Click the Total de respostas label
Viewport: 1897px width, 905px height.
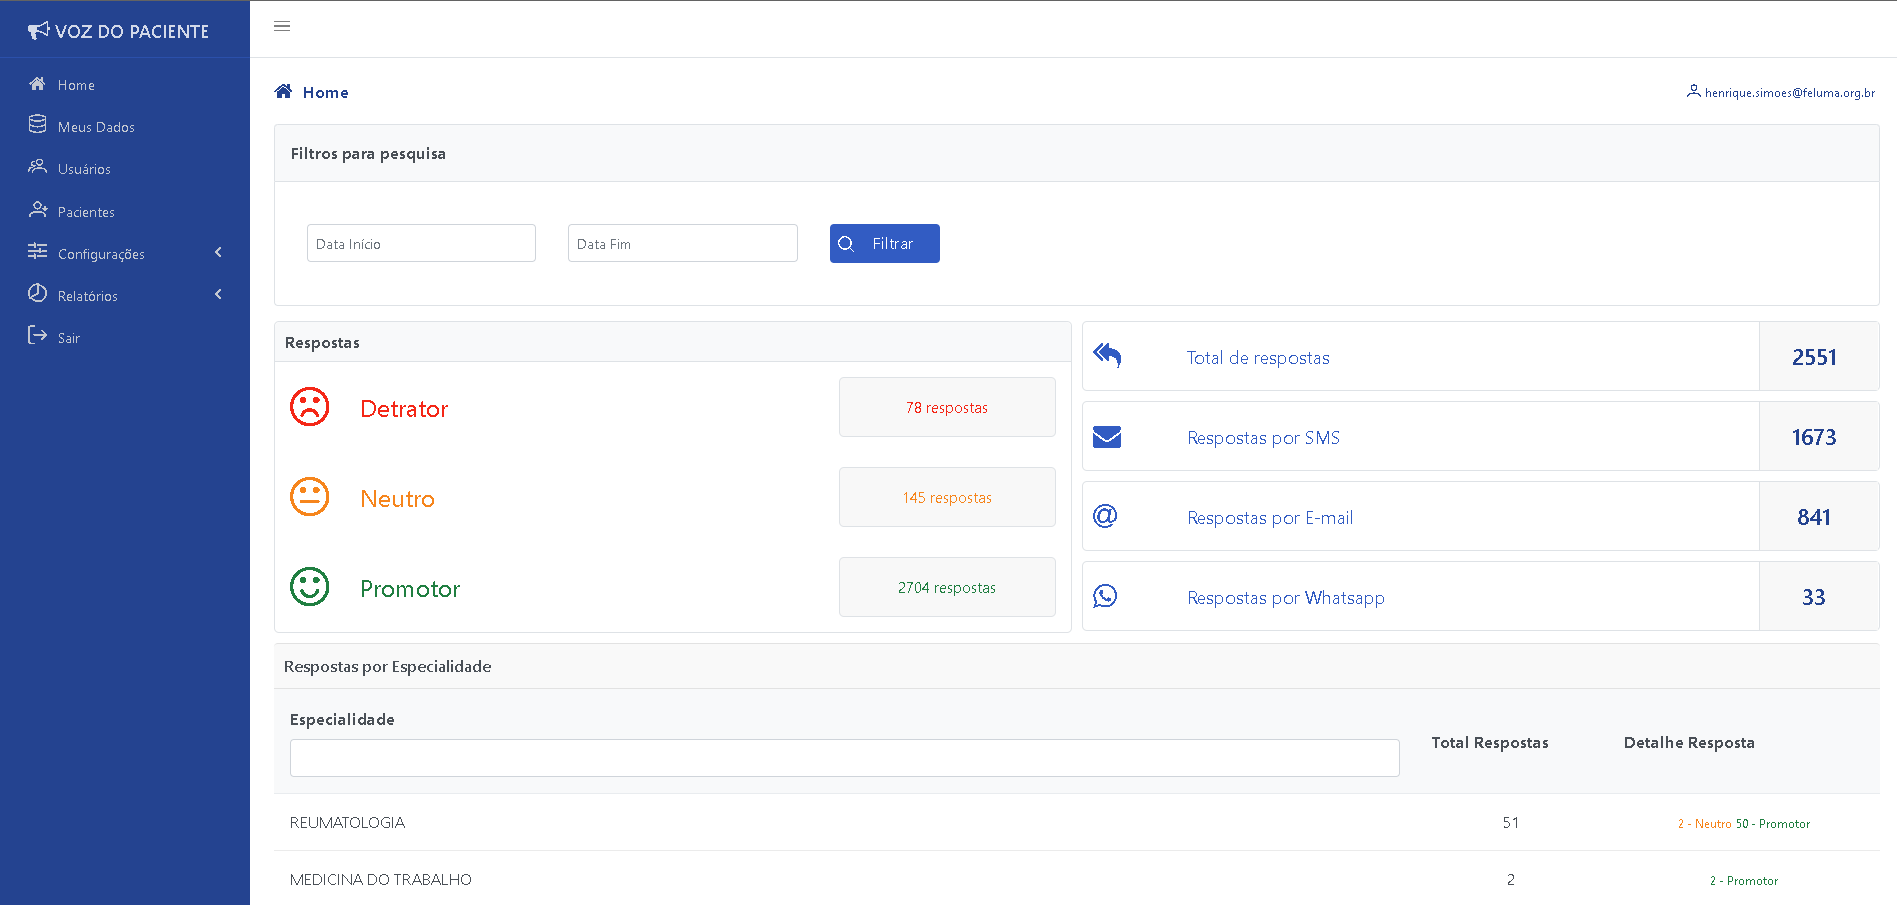(1258, 358)
